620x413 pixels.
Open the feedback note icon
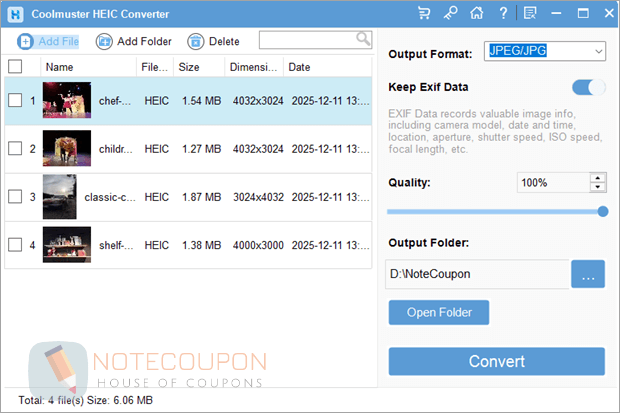point(530,13)
